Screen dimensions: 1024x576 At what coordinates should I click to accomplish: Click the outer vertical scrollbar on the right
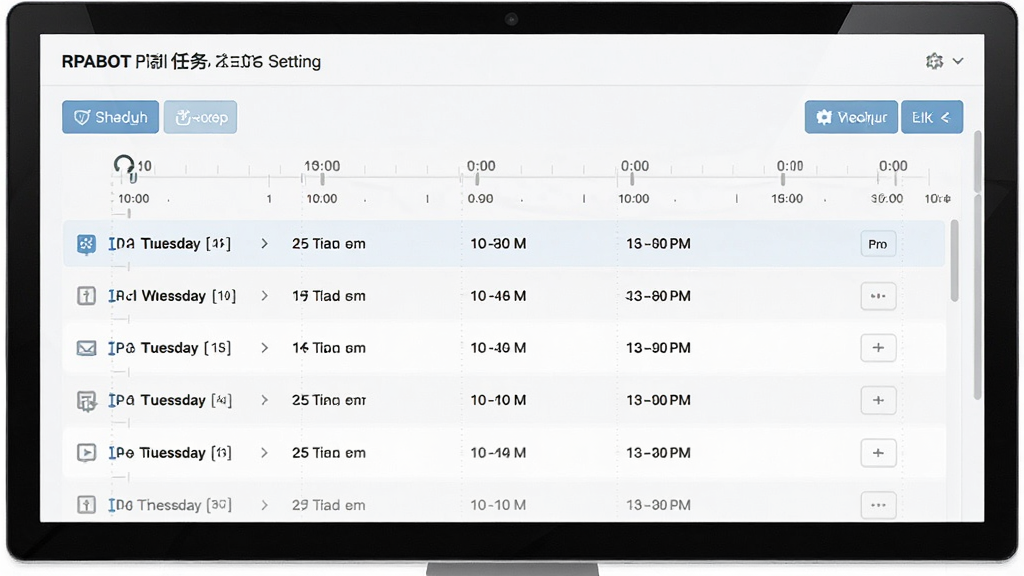[977, 264]
